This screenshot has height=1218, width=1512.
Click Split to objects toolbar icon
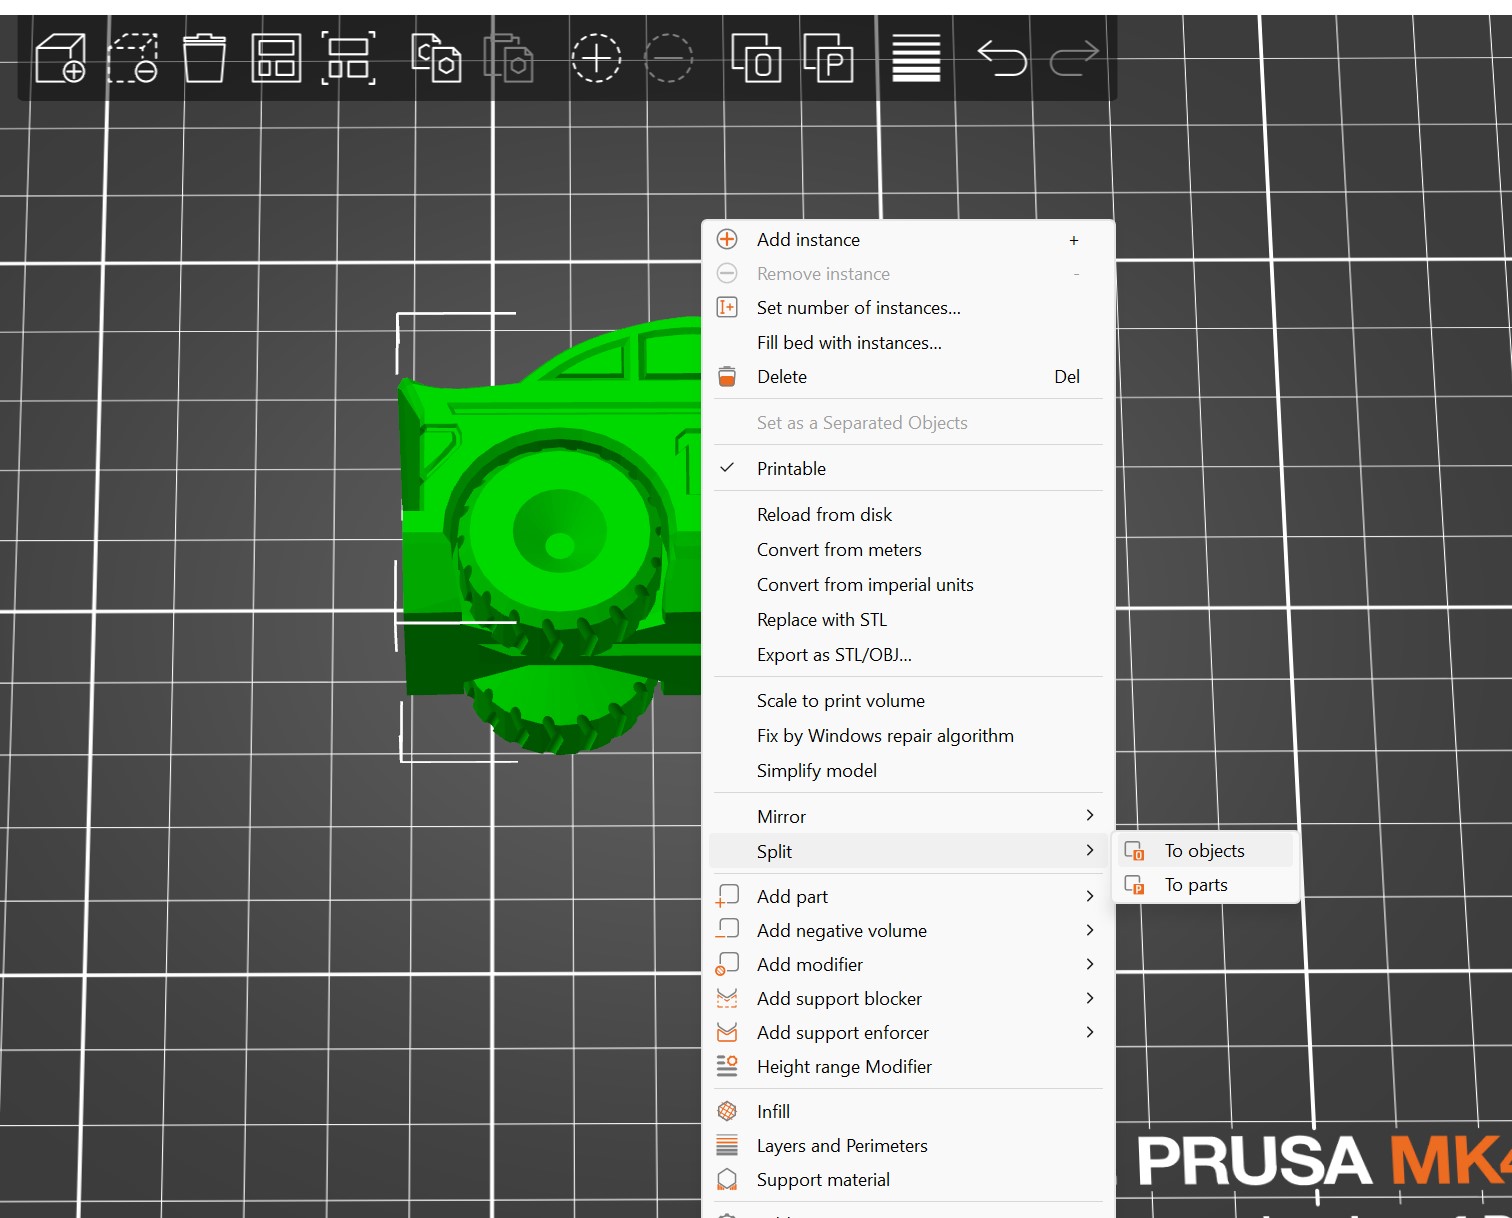click(x=756, y=58)
